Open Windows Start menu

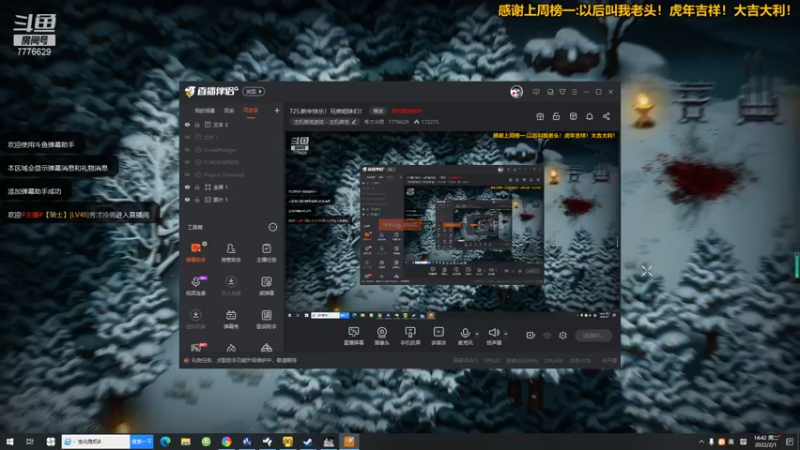pyautogui.click(x=9, y=441)
